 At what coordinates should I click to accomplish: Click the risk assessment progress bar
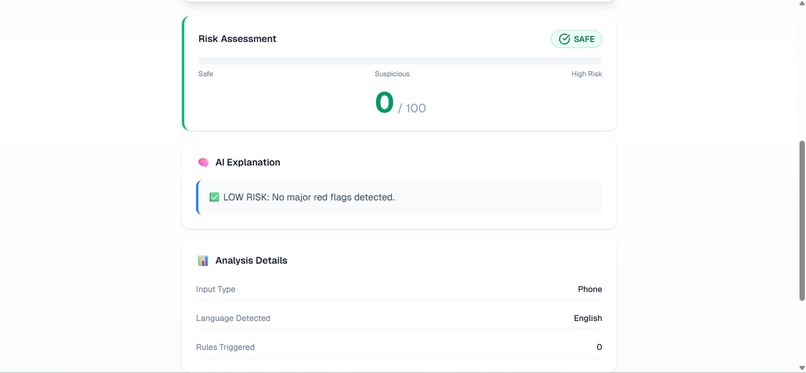(x=400, y=61)
